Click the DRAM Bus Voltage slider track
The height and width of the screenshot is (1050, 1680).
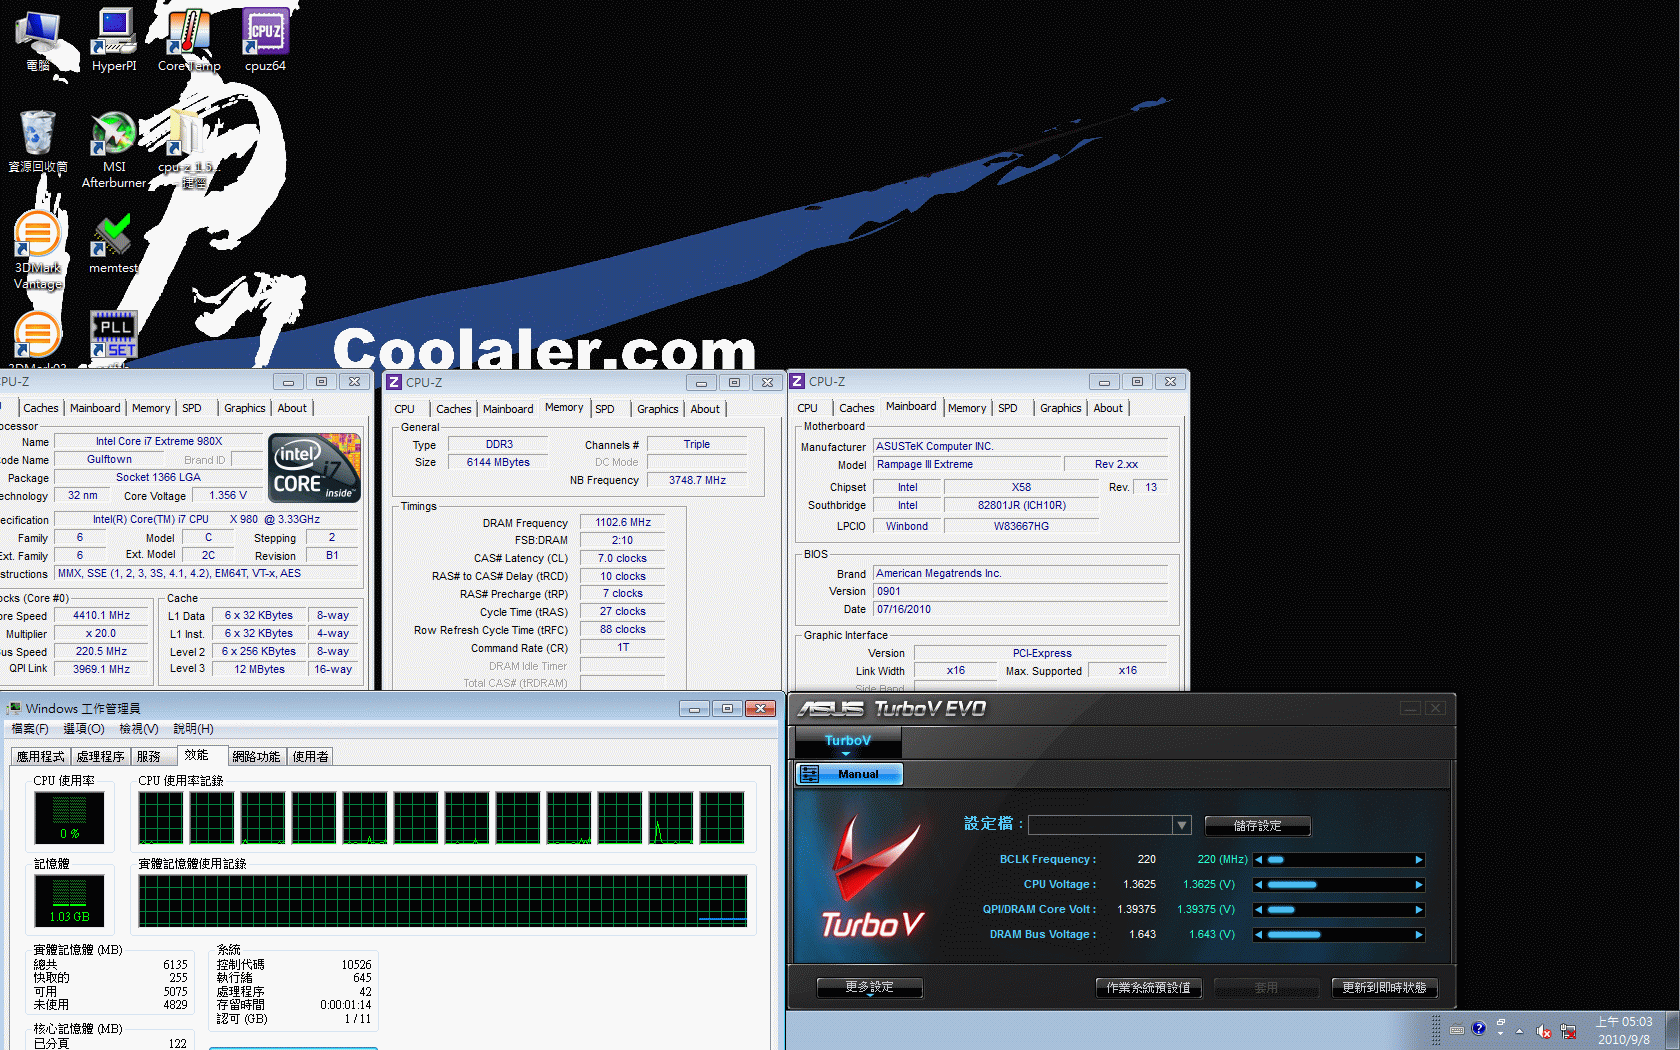pos(1339,935)
